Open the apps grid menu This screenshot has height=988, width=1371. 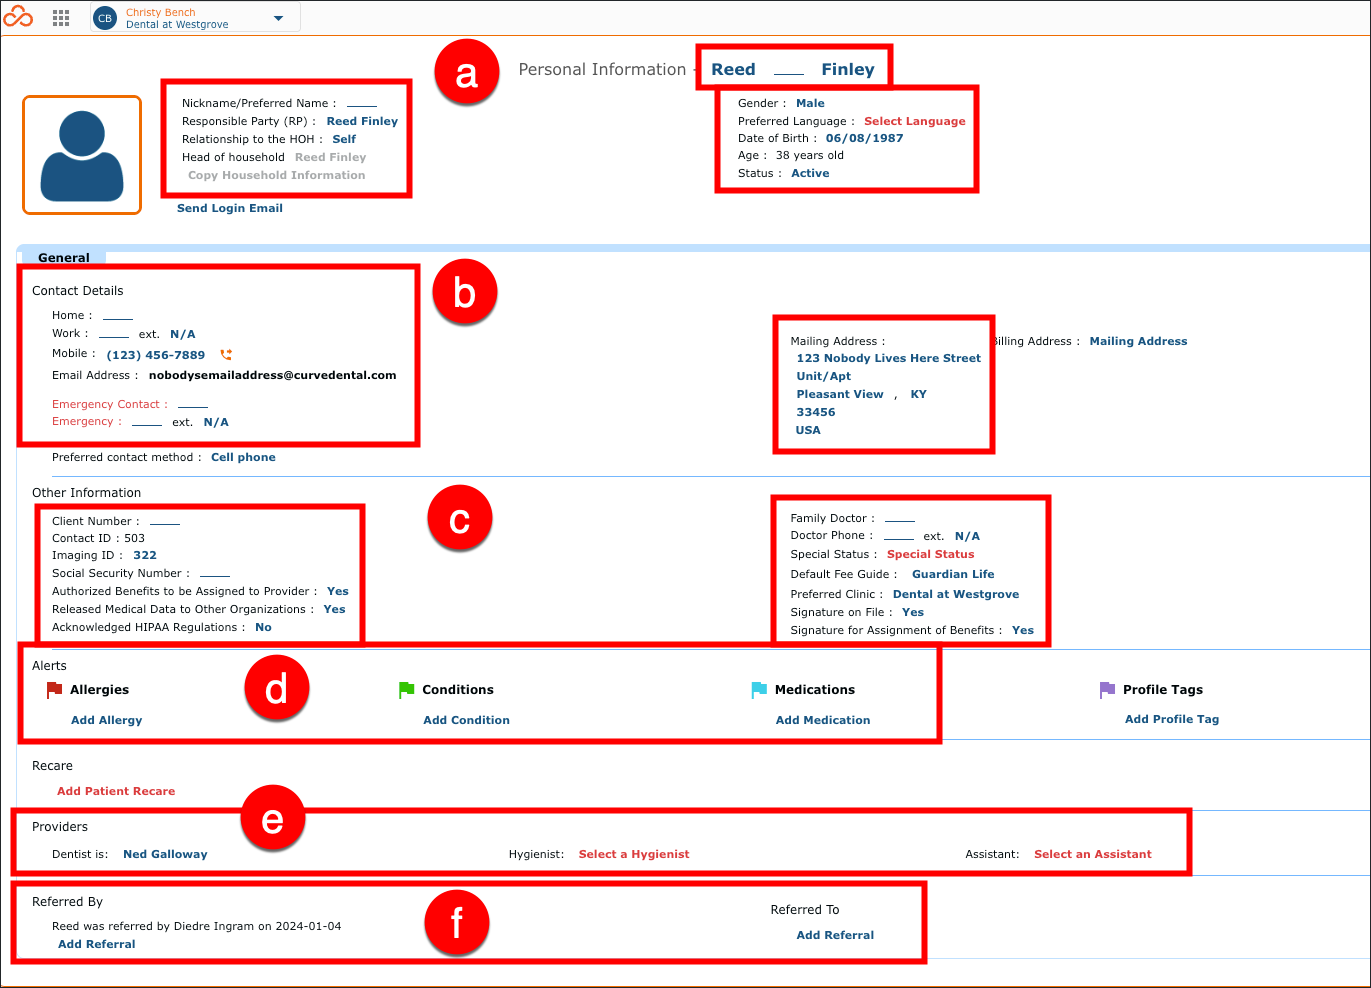tap(61, 18)
